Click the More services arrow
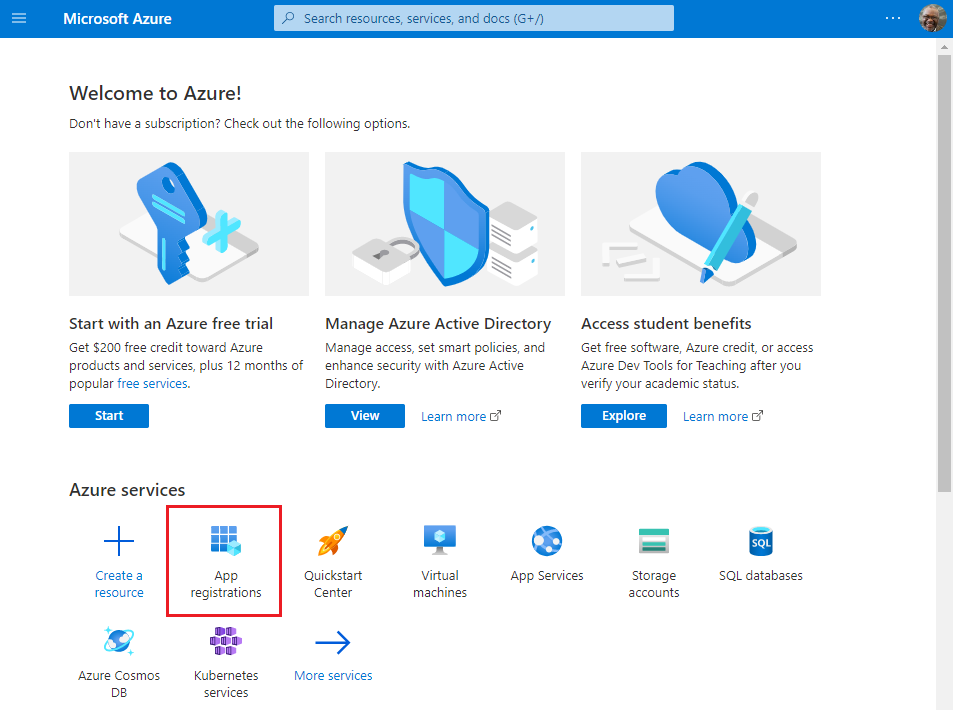Image resolution: width=953 pixels, height=710 pixels. point(332,641)
